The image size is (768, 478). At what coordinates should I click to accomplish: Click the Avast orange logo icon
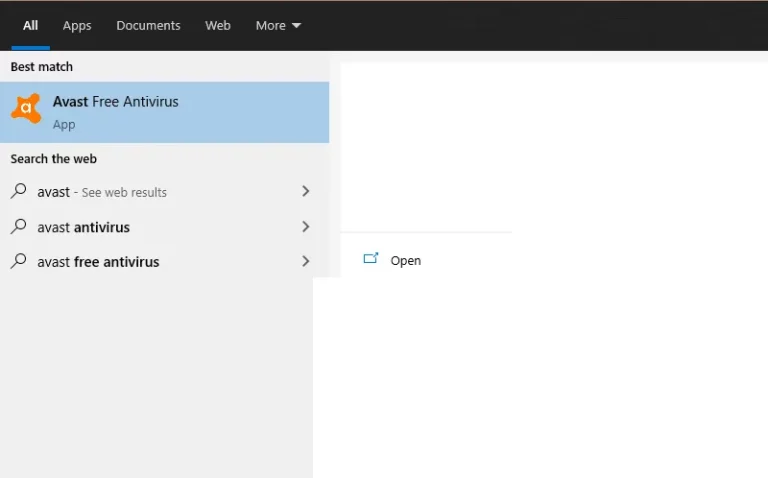point(26,108)
